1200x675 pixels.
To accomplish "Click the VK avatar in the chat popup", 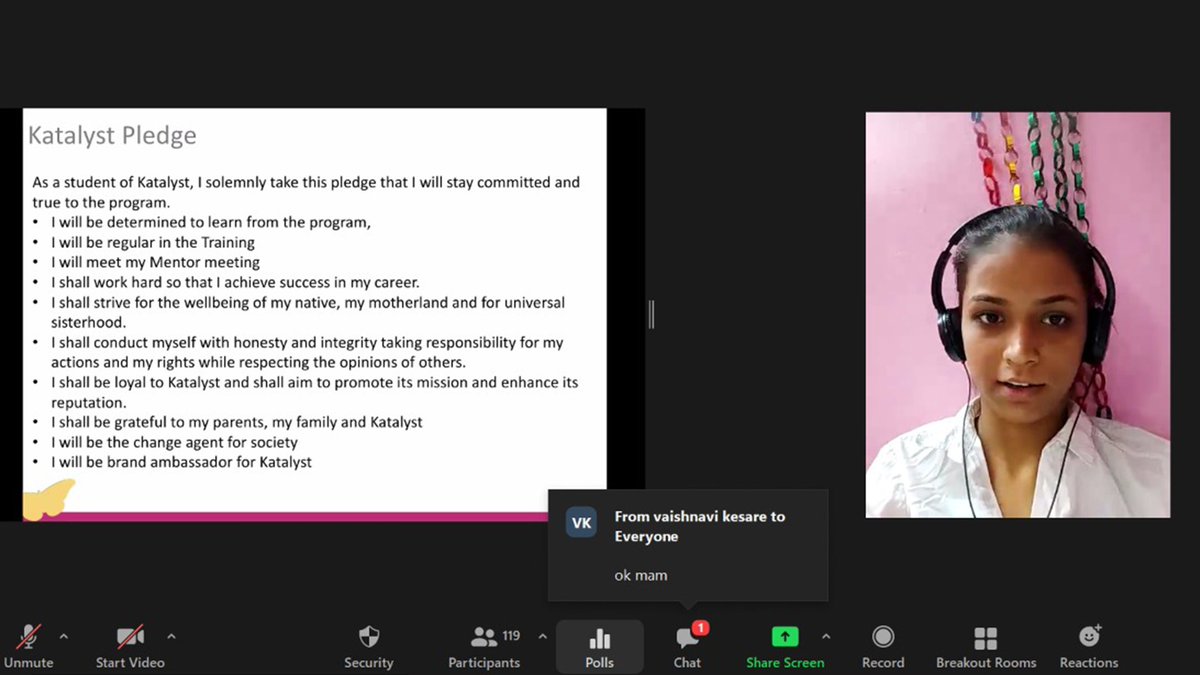I will click(582, 523).
